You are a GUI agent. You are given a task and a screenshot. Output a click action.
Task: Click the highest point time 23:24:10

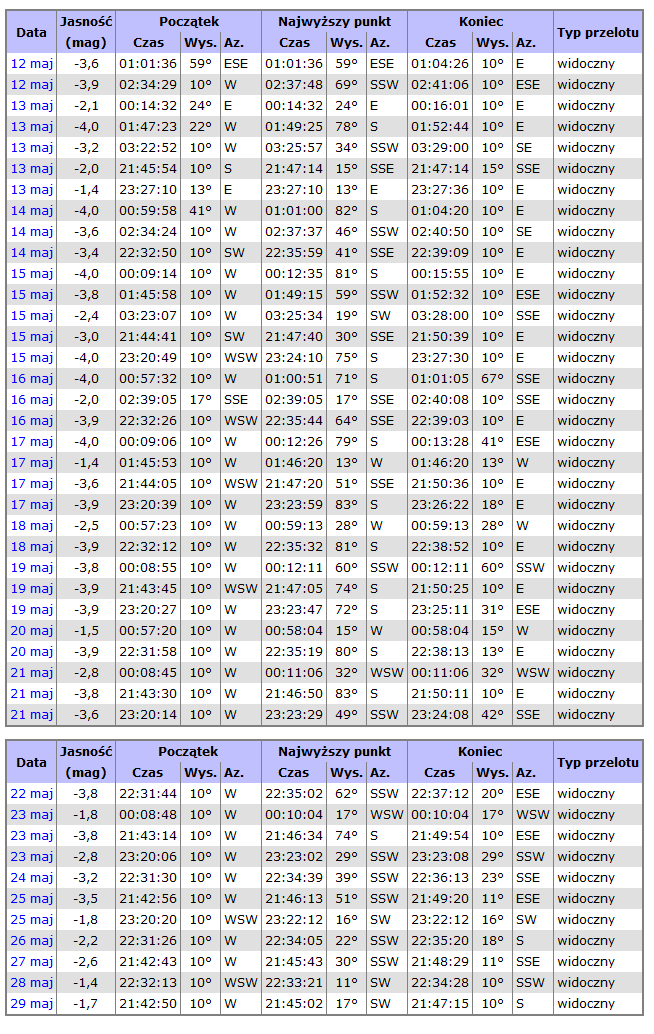[294, 358]
